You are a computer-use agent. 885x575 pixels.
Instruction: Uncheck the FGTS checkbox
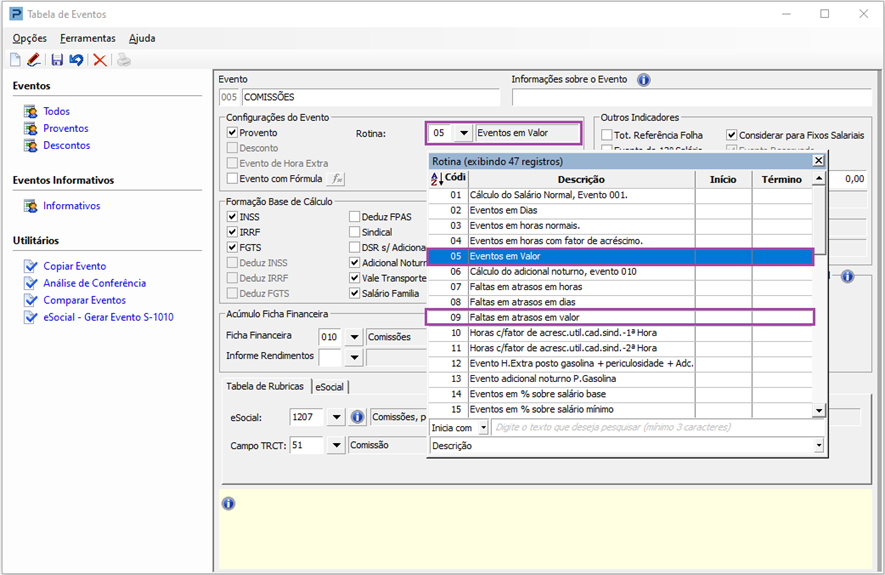pos(232,247)
